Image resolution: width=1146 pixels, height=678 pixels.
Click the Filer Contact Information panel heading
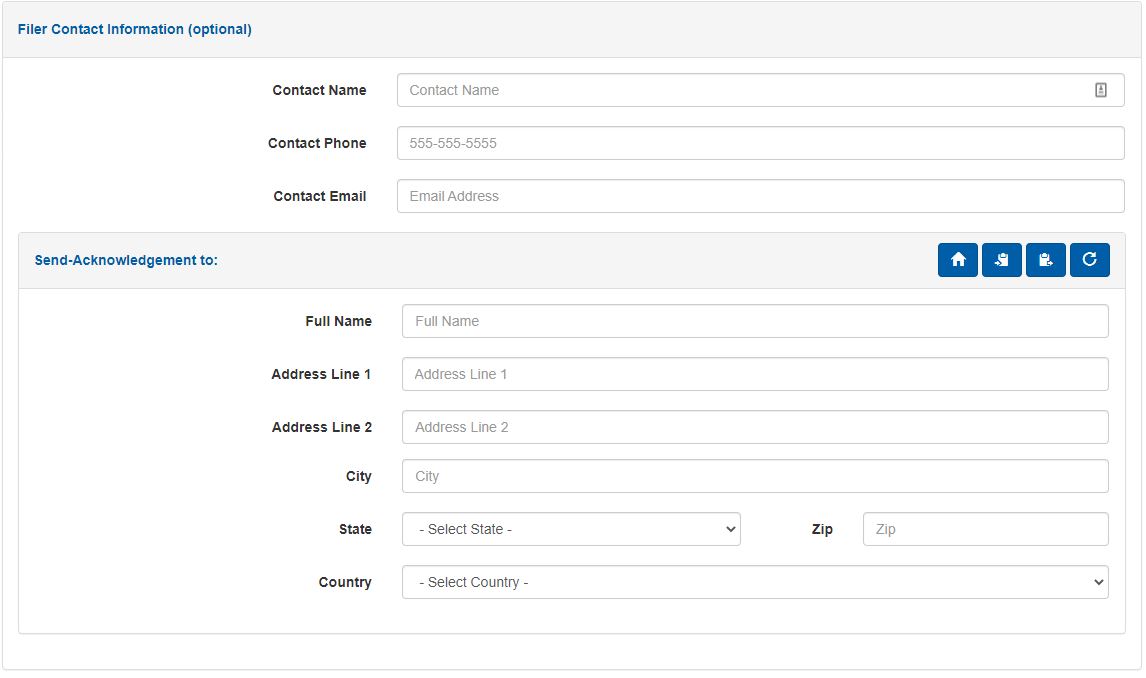coord(135,29)
